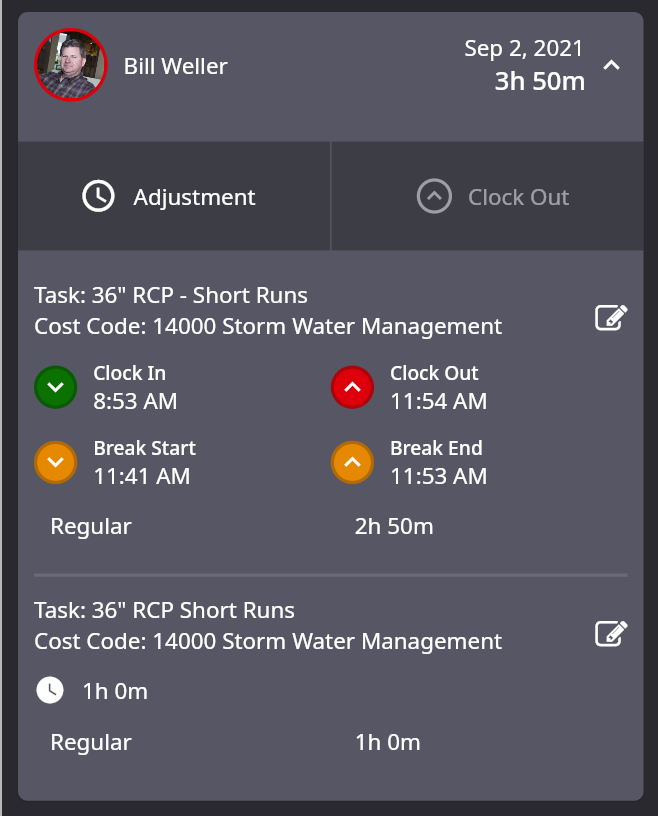Click the 11:41 AM break start time
Viewport: 658px width, 816px height.
point(142,476)
